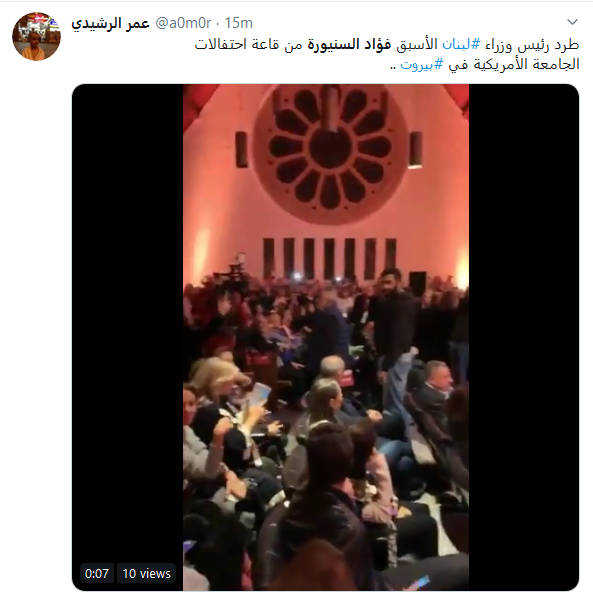Screen dimensions: 593x604
Task: Click right black letterbox of video
Action: [x=524, y=337]
